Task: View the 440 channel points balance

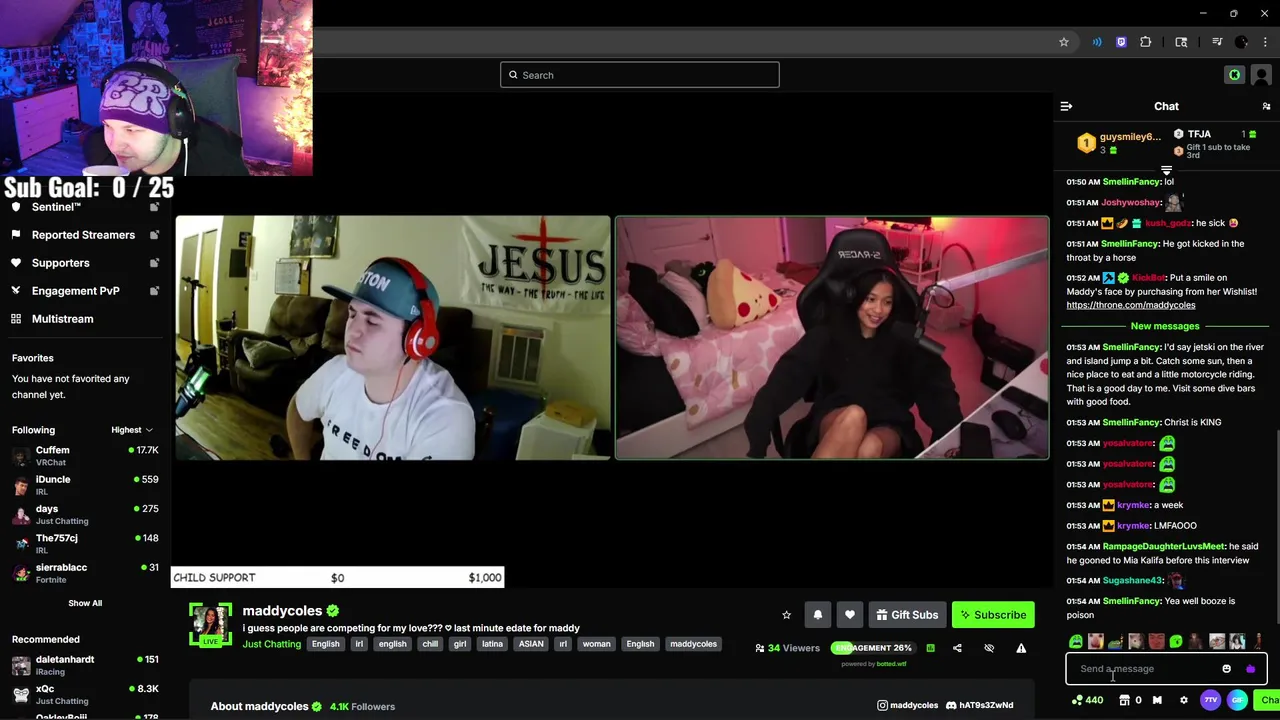Action: (1087, 700)
